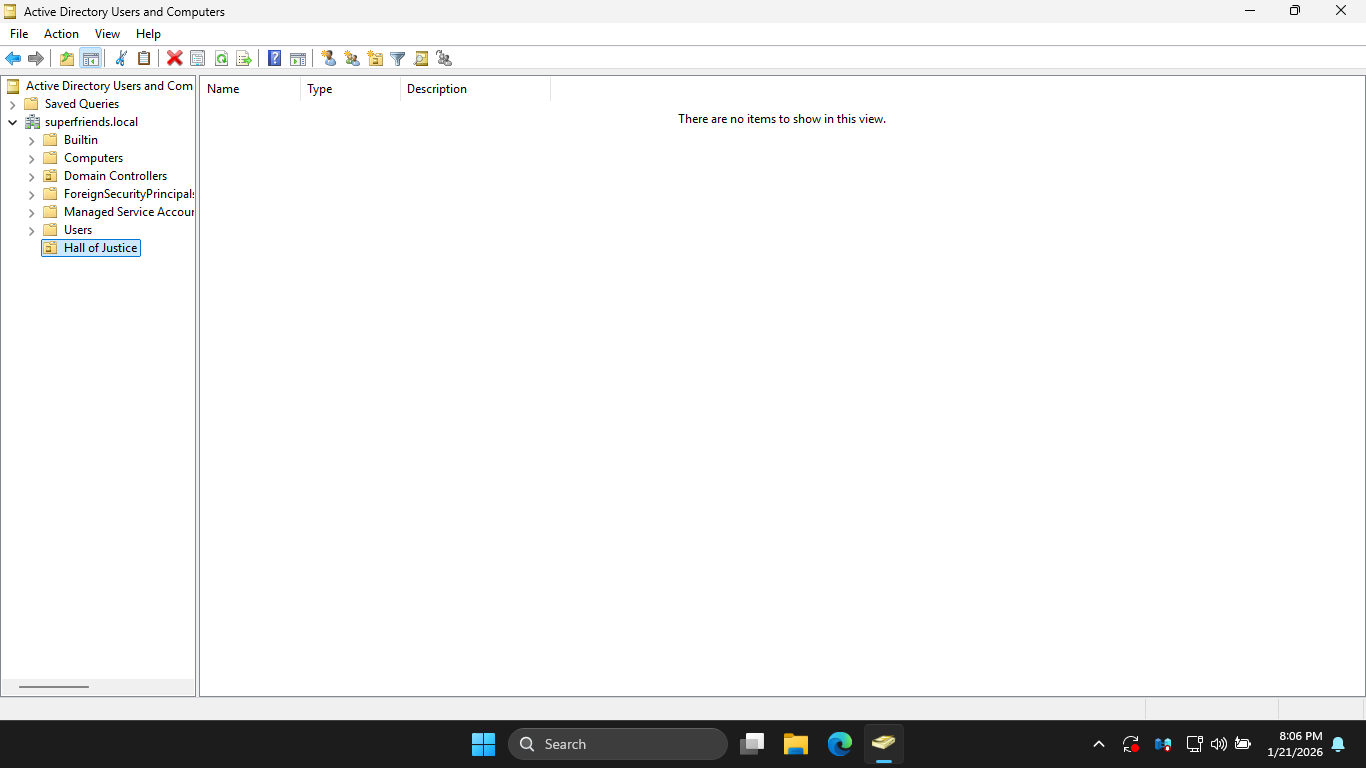Click the filter funnel icon
1366x768 pixels.
397,59
